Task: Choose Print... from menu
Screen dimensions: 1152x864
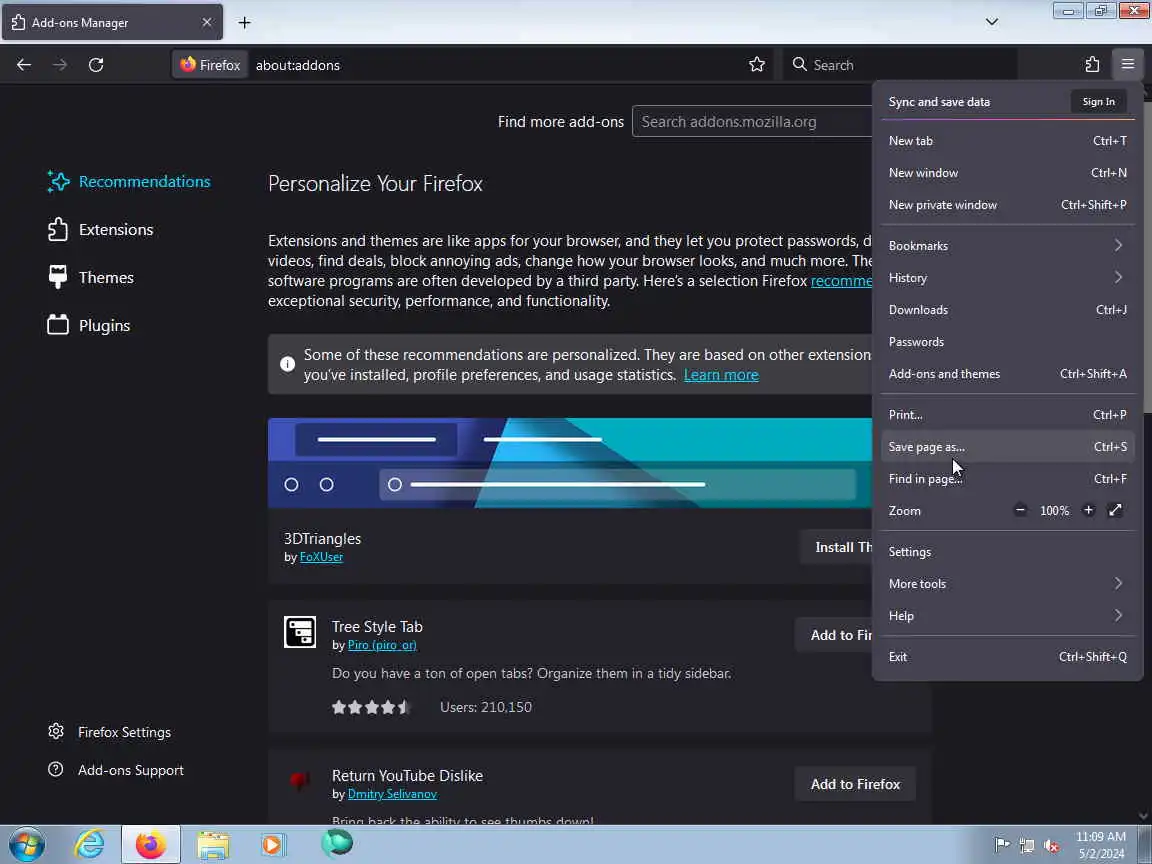Action: (1007, 414)
